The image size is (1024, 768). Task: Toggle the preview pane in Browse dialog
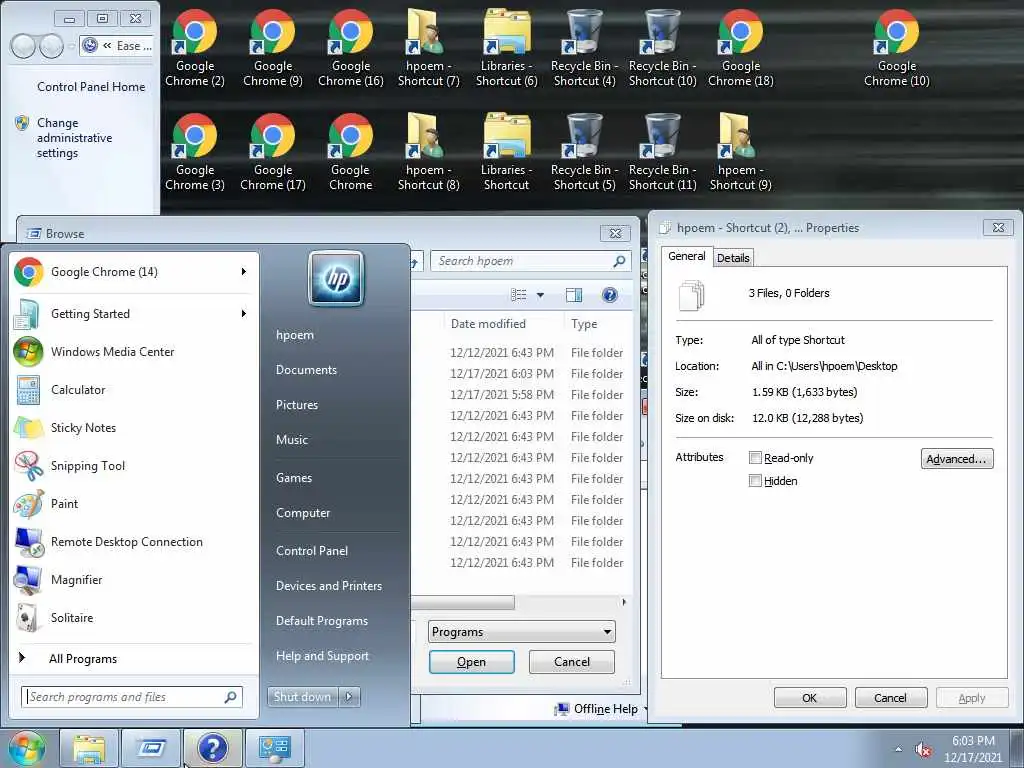tap(573, 295)
